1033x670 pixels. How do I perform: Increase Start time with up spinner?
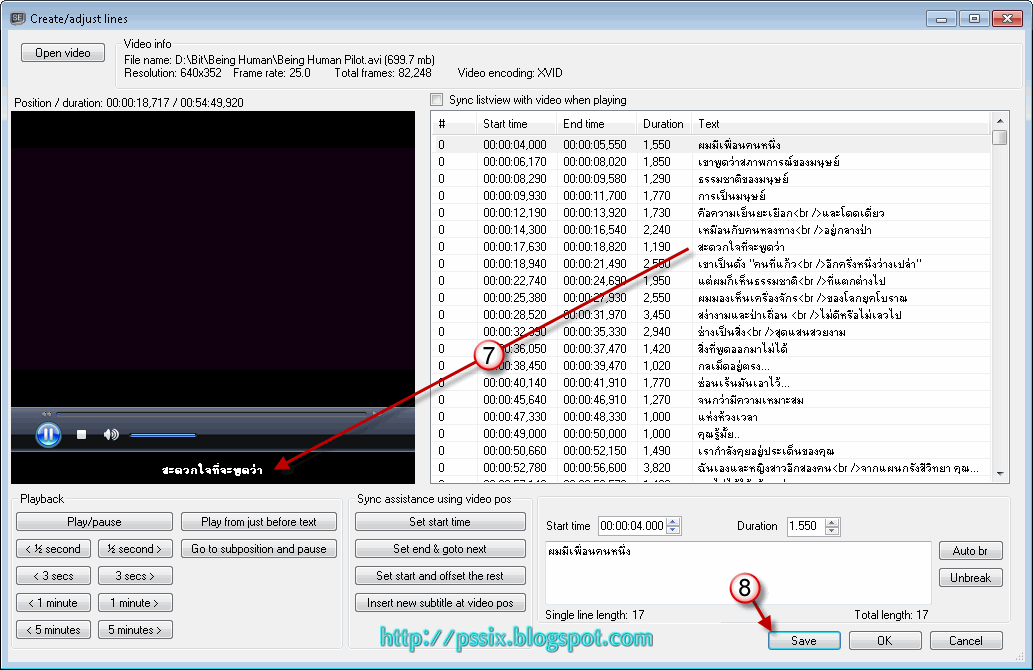[673, 522]
